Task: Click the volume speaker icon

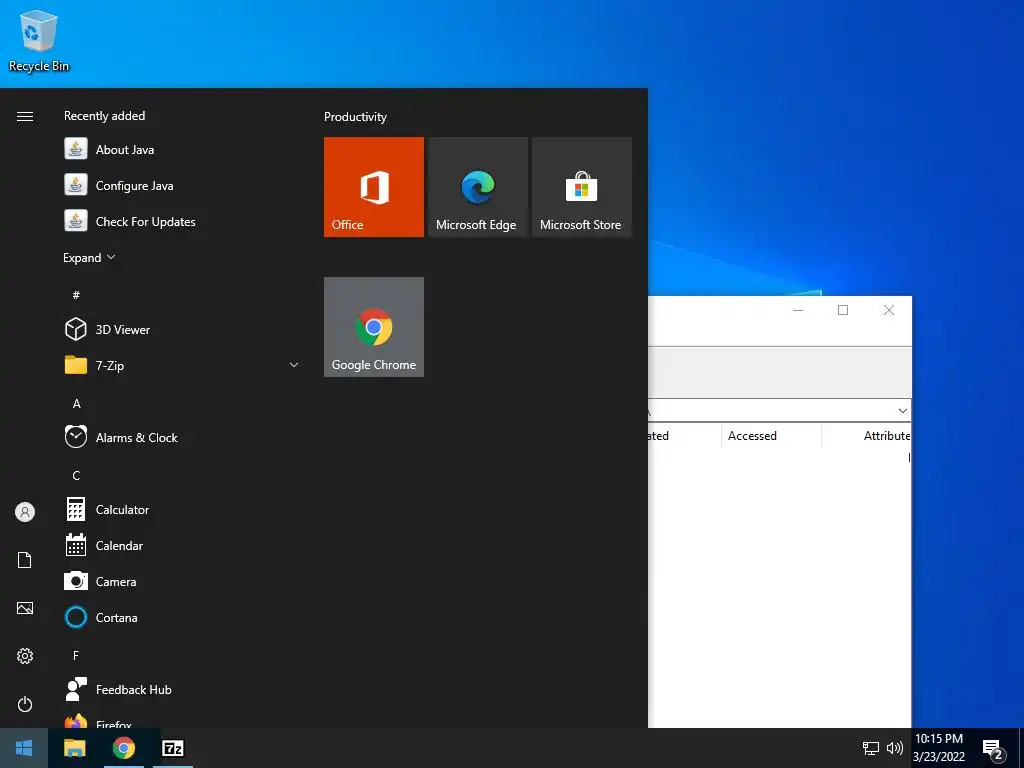Action: point(895,748)
